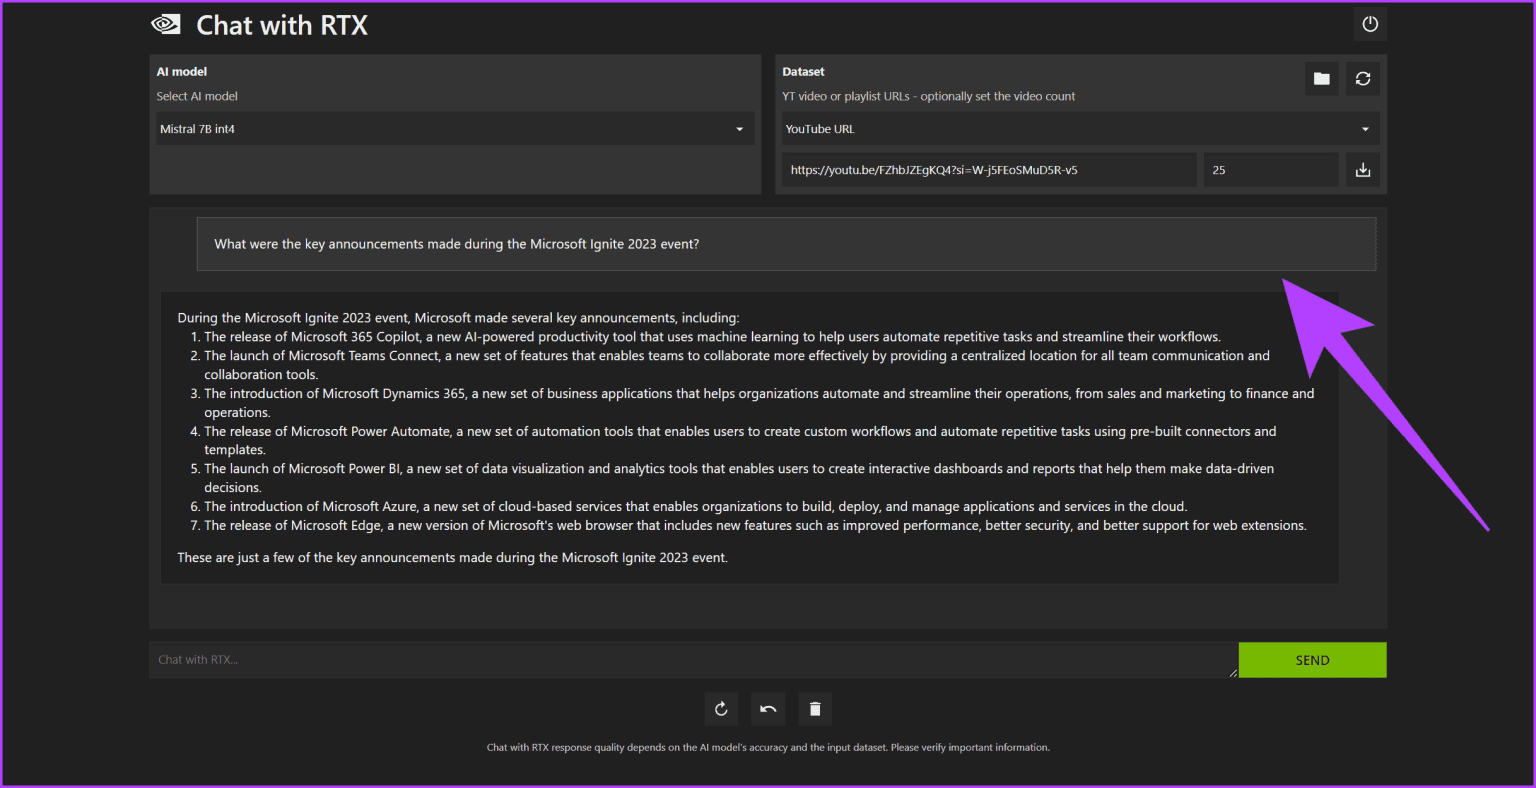Click the NVIDIA logo icon

pyautogui.click(x=165, y=25)
